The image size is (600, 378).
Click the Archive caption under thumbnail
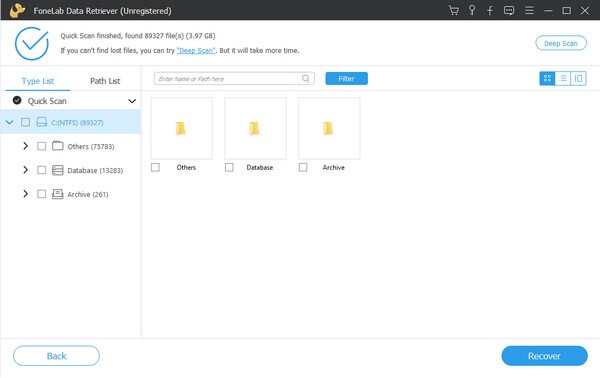point(333,167)
